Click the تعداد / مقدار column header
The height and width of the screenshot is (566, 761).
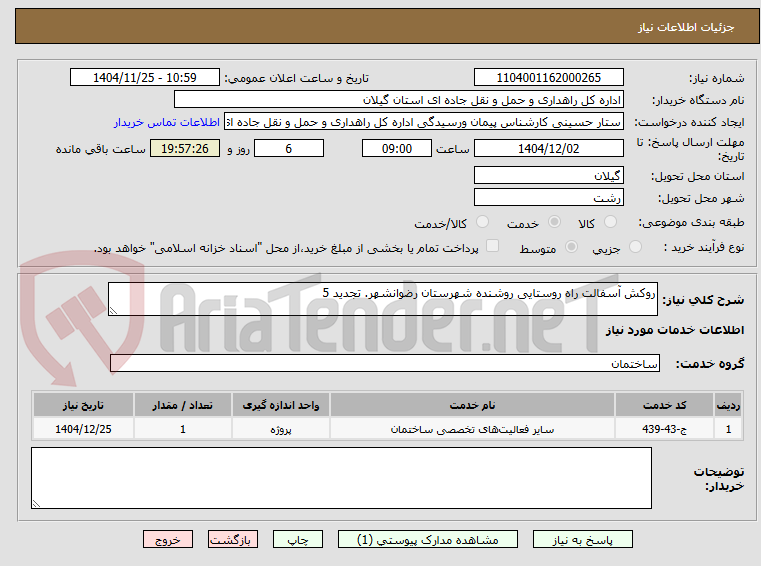tap(183, 405)
